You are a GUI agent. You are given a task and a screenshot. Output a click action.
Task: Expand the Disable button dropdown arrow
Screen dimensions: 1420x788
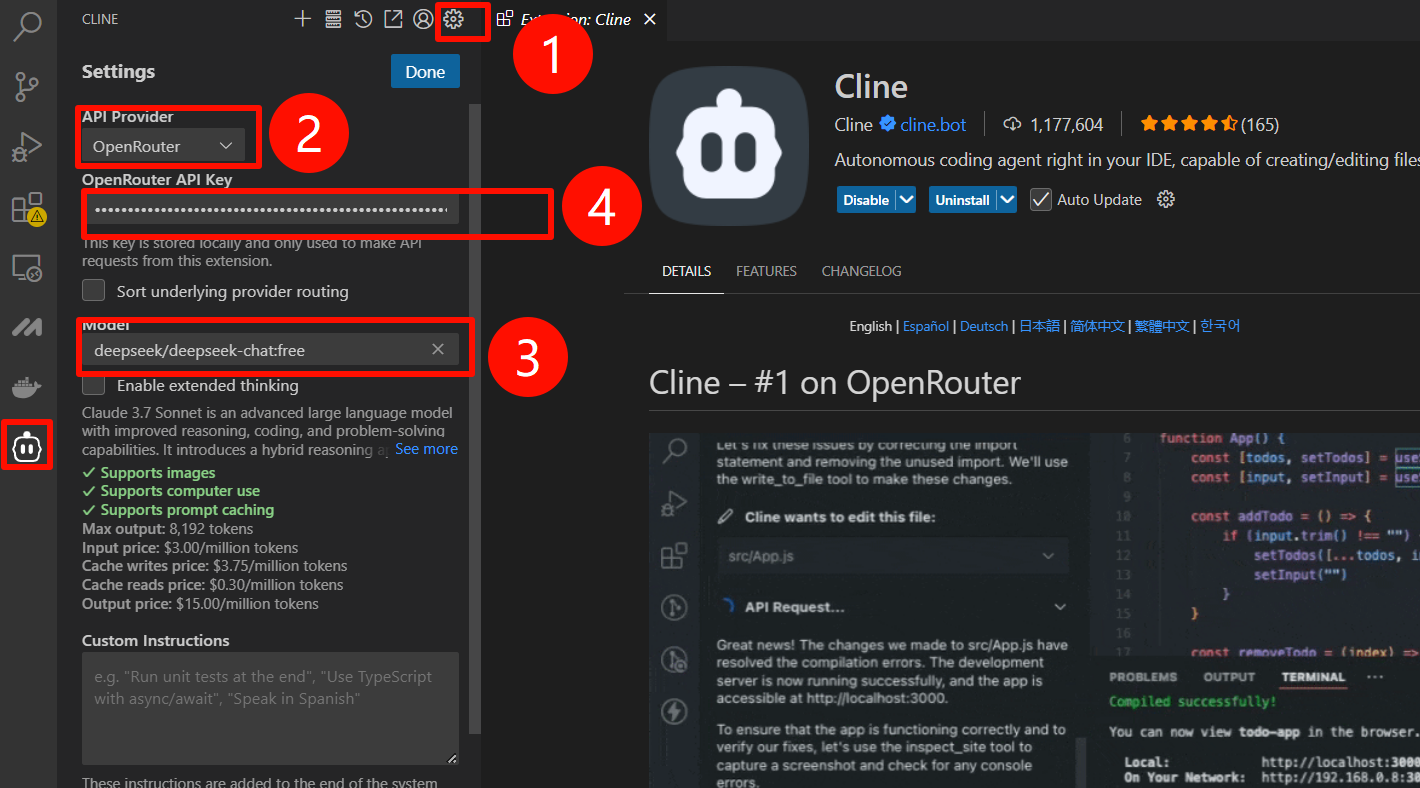tap(906, 199)
